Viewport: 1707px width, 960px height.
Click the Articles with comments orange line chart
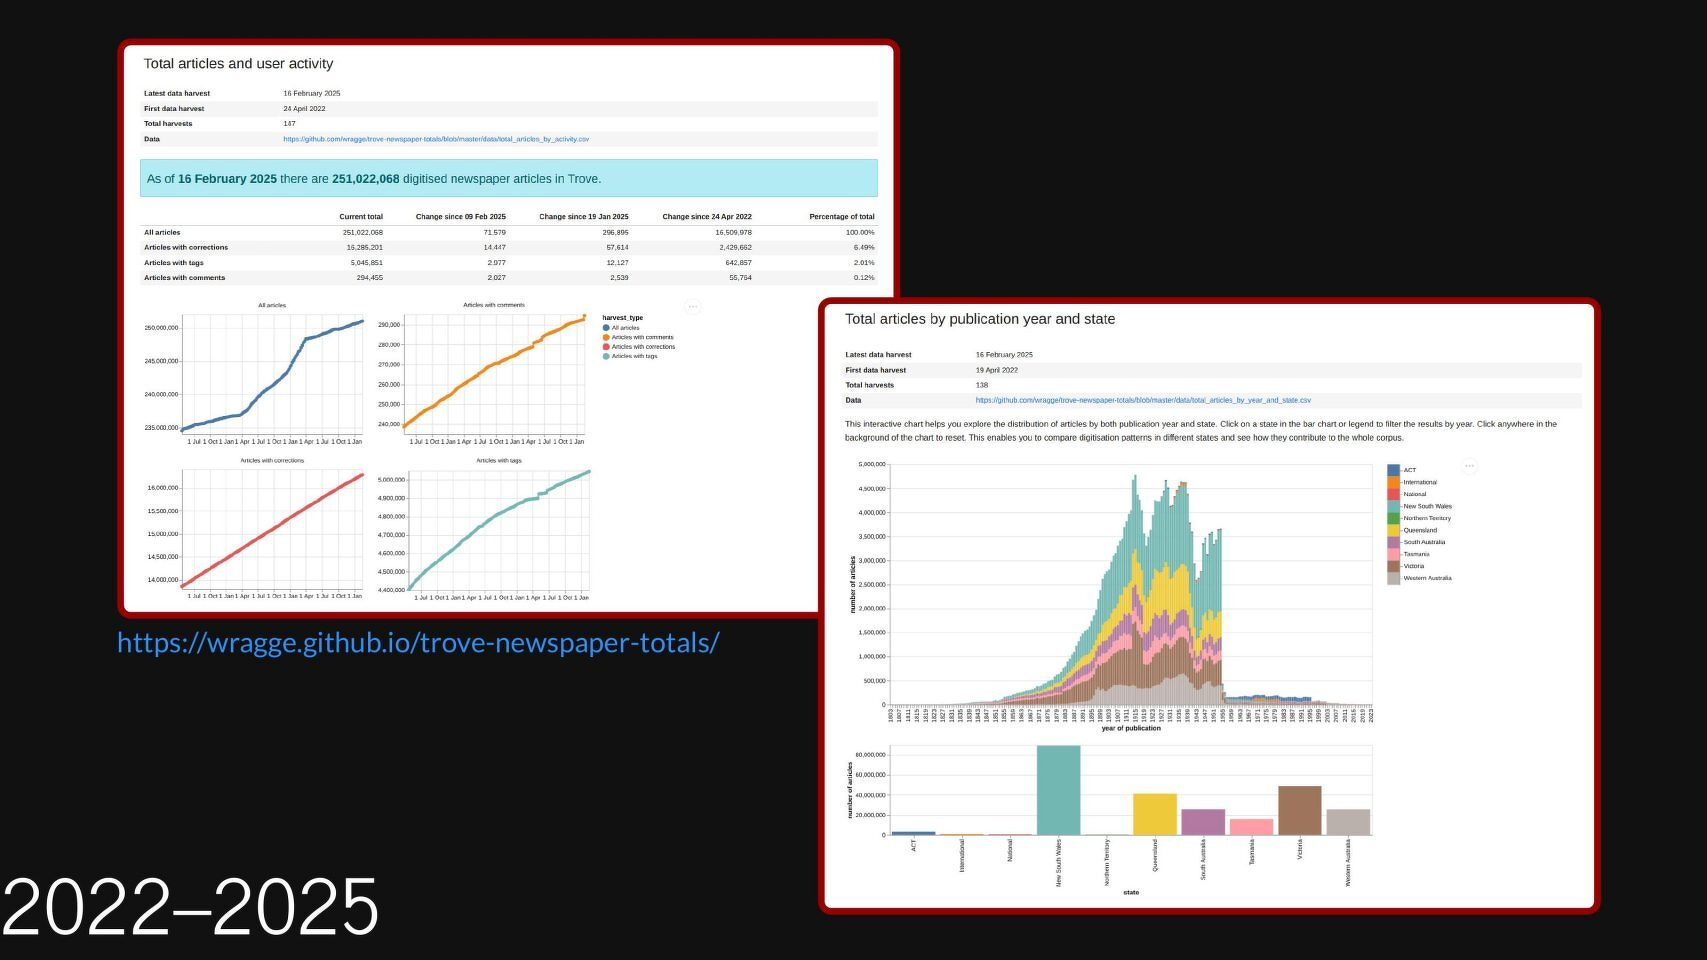click(494, 374)
